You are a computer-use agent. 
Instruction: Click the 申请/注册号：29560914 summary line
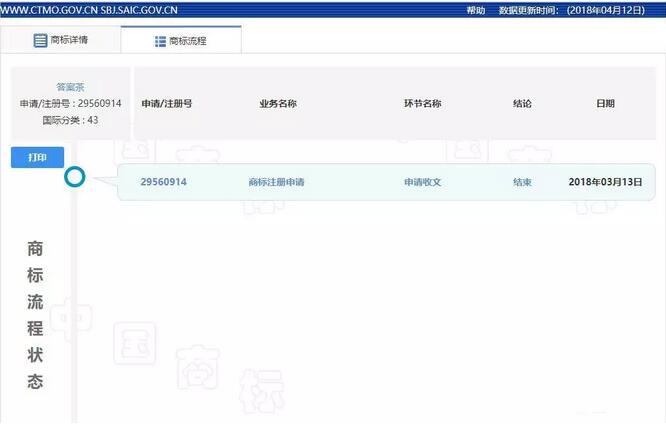click(71, 103)
